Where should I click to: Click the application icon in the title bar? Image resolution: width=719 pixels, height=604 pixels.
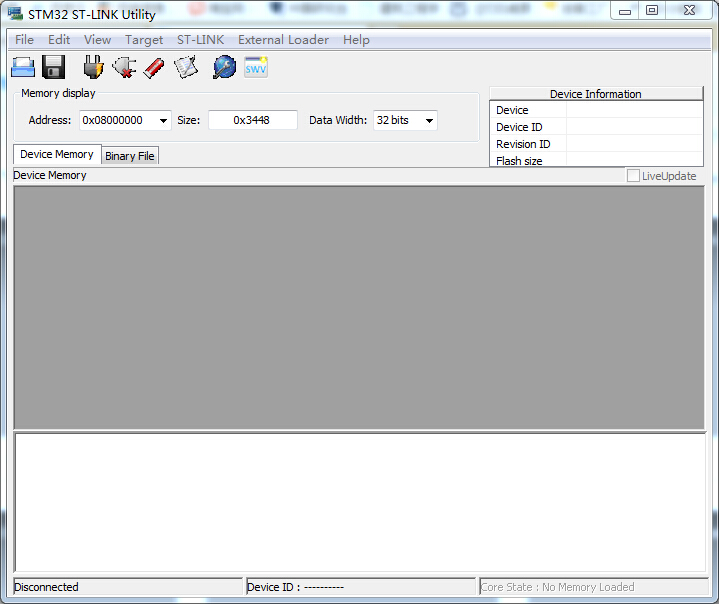tap(15, 13)
